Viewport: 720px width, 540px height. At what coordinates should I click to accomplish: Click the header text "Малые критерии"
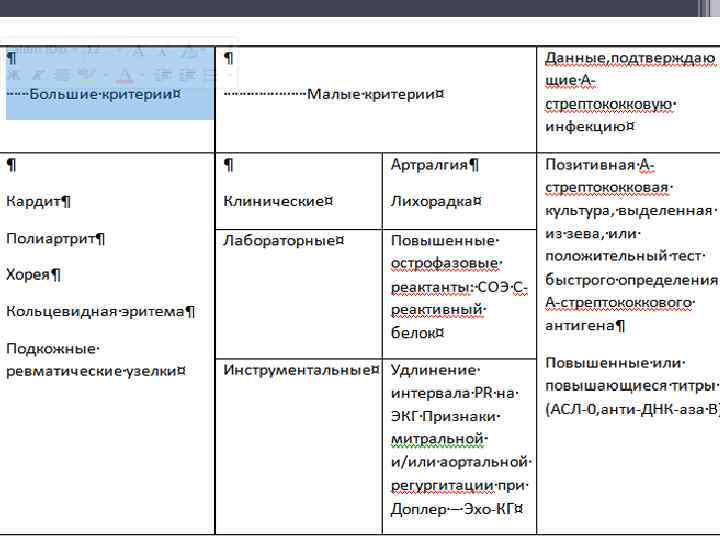point(371,95)
